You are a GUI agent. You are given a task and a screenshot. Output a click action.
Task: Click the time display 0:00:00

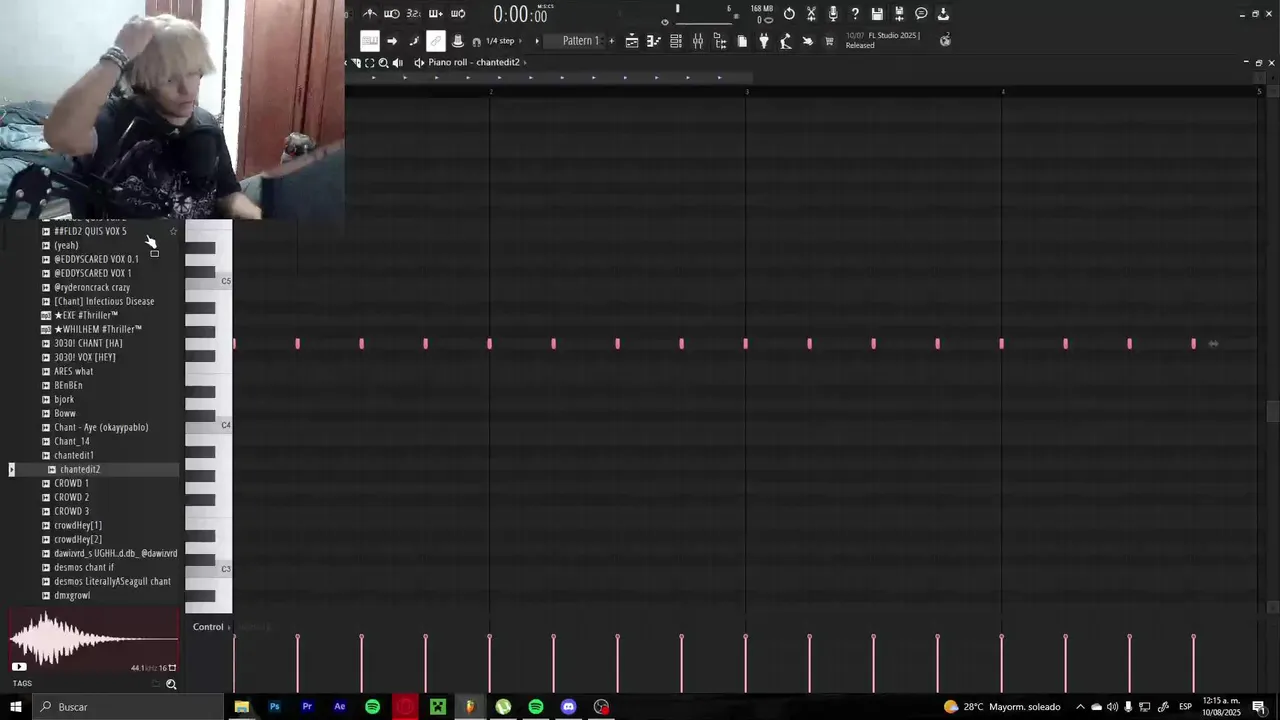(520, 14)
